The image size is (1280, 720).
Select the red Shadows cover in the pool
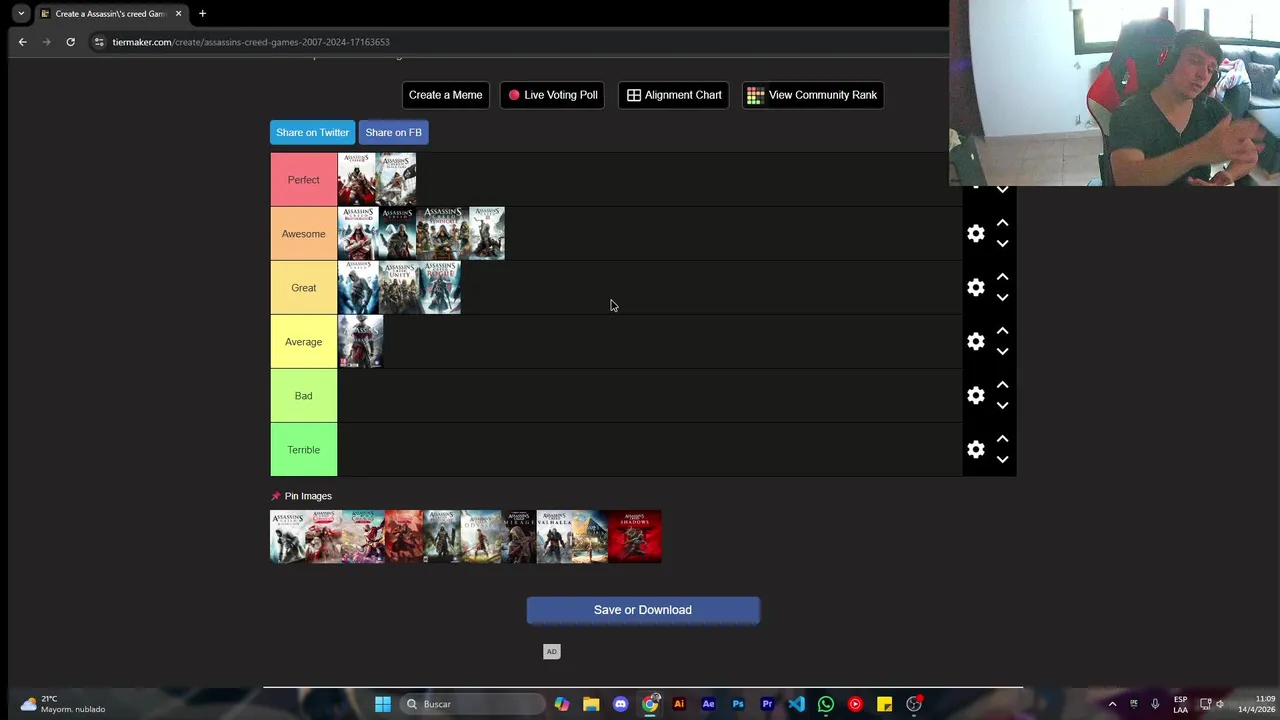pyautogui.click(x=634, y=537)
